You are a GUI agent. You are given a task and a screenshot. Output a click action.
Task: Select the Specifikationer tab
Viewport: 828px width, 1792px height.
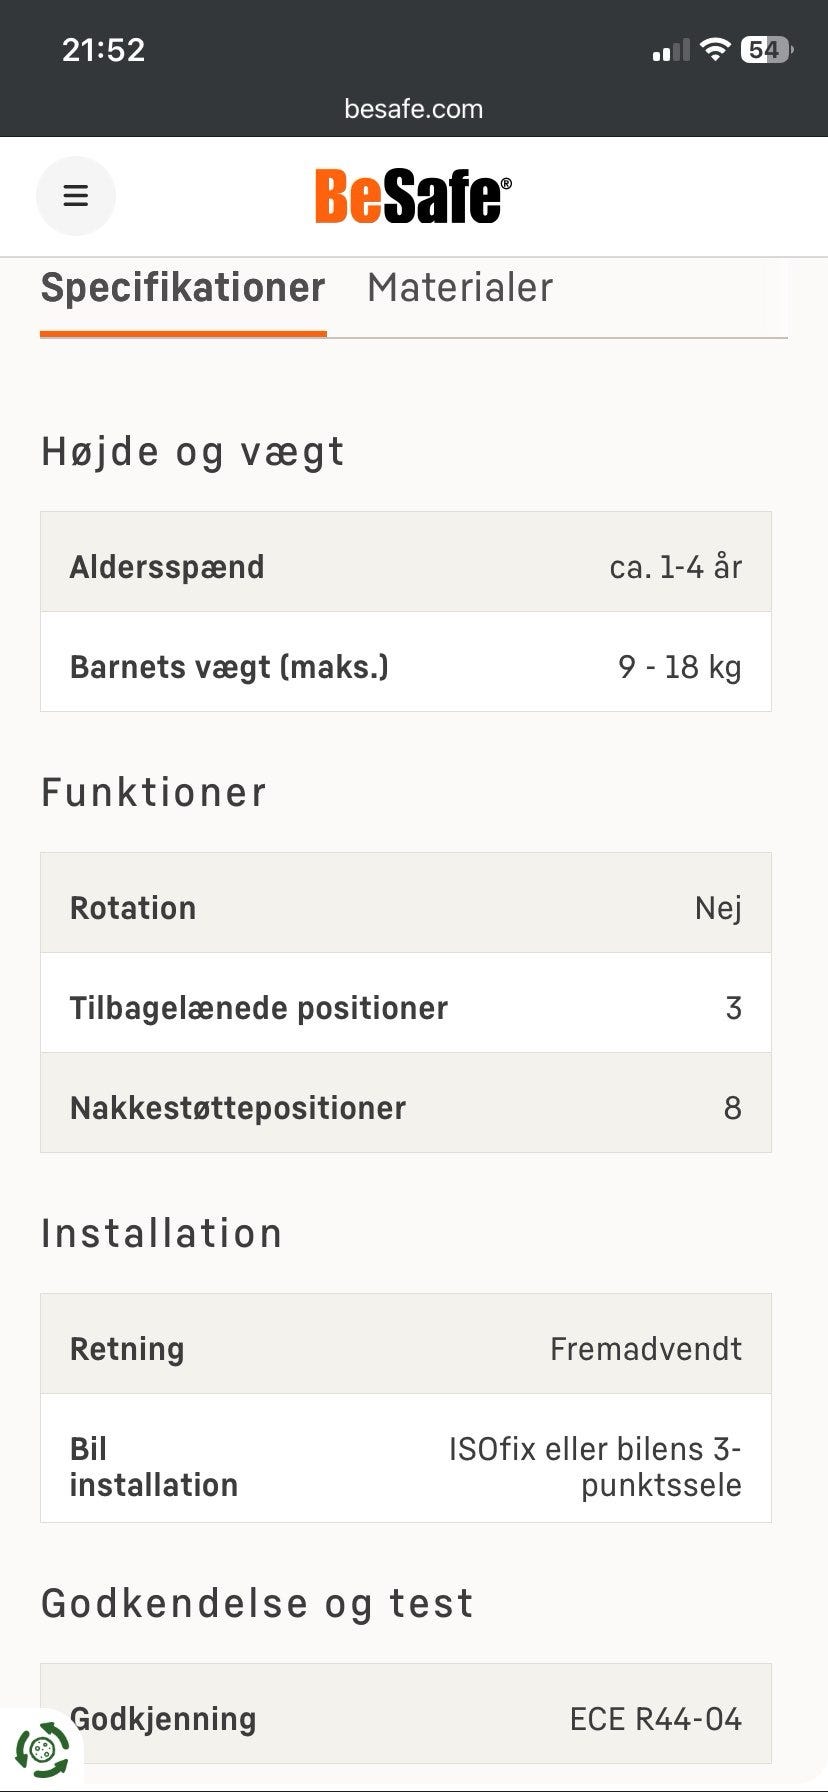183,288
